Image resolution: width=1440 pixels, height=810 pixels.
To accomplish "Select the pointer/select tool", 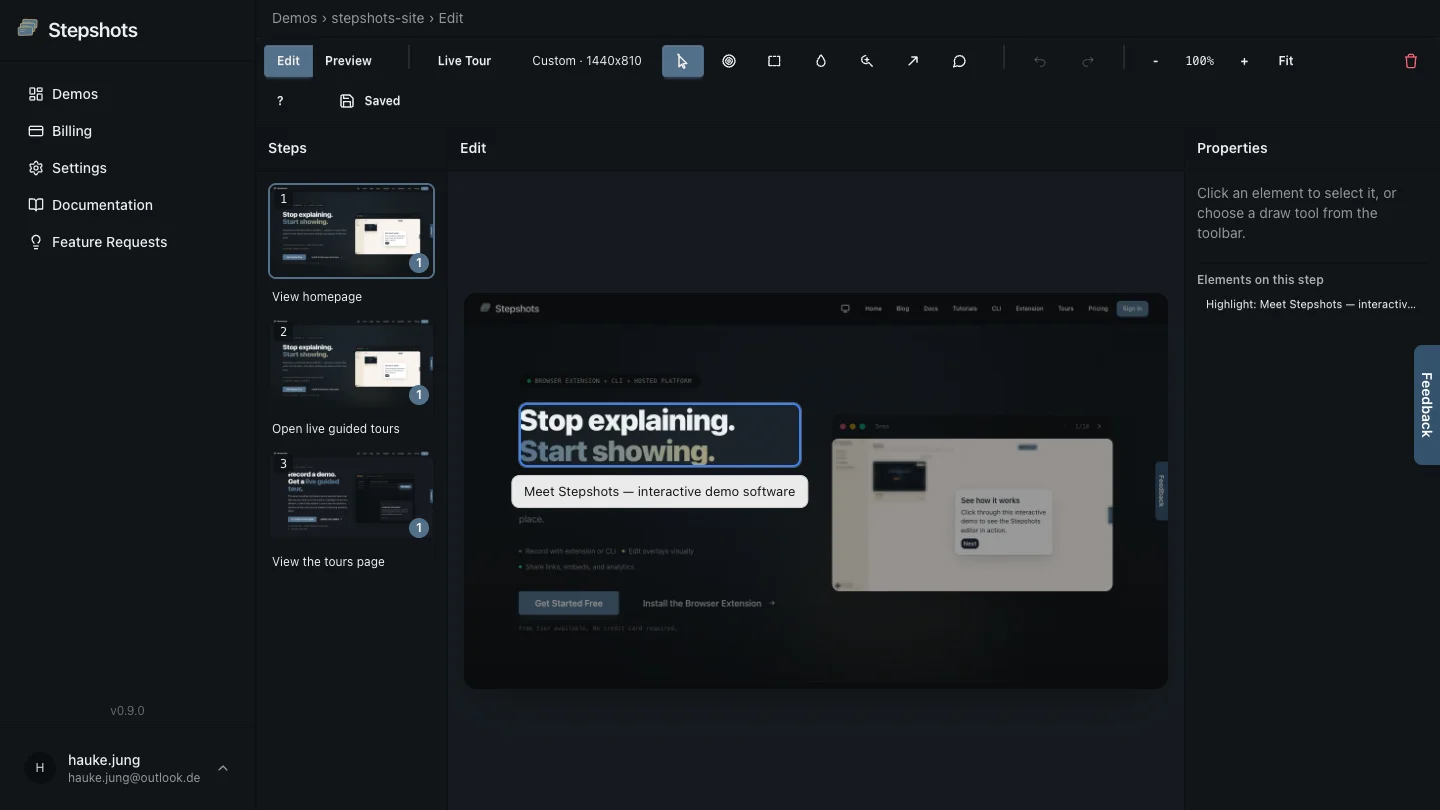I will tap(682, 61).
